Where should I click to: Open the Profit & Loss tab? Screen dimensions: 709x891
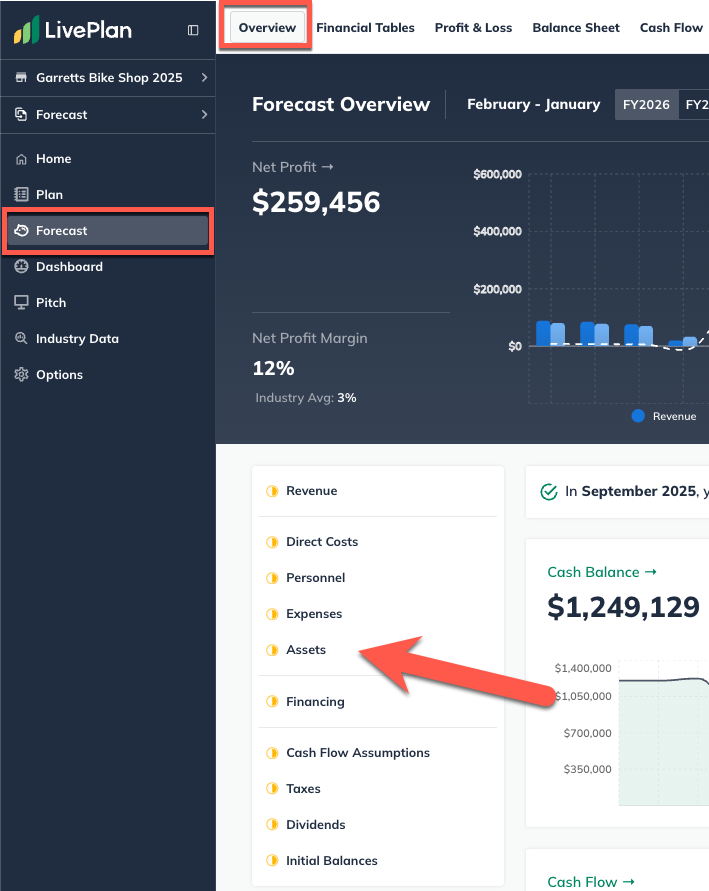[473, 28]
